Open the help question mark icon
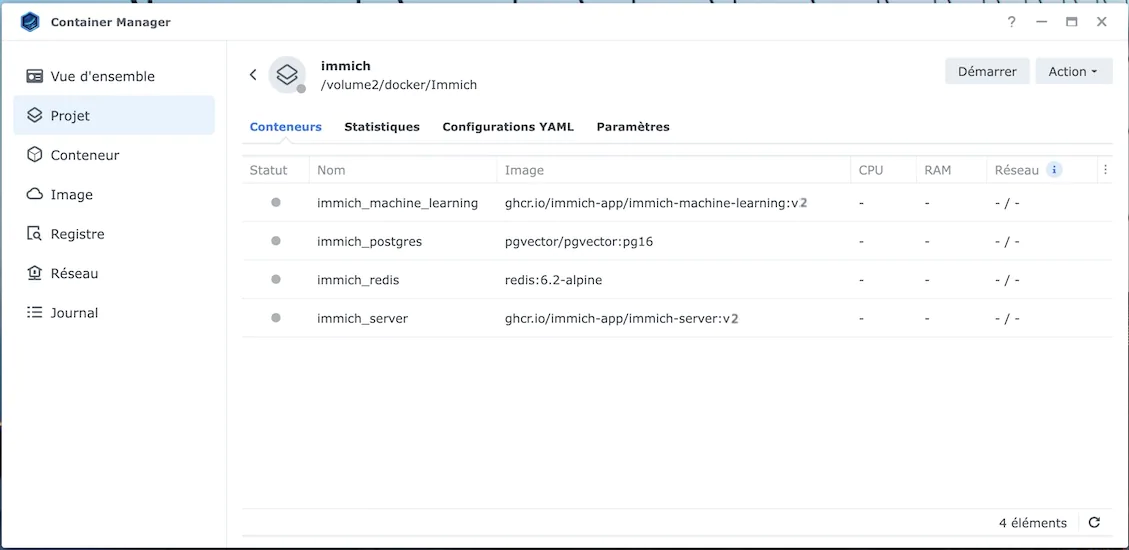Image resolution: width=1129 pixels, height=550 pixels. tap(1011, 22)
